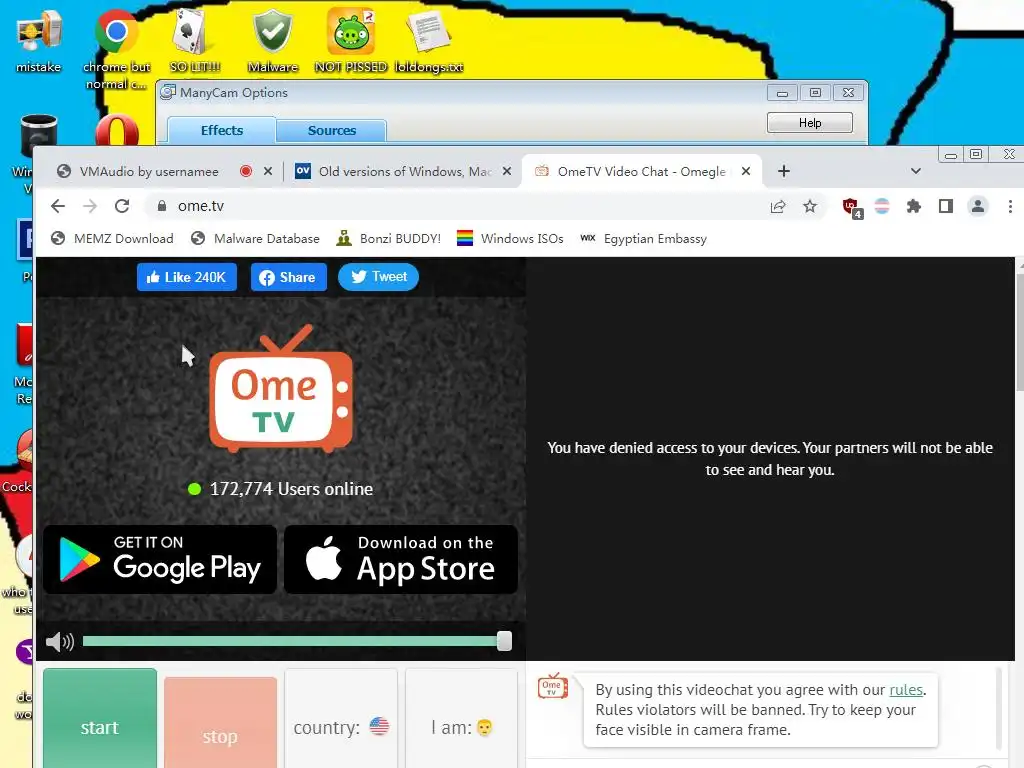Switch to the Sources tab in ManyCam

332,131
